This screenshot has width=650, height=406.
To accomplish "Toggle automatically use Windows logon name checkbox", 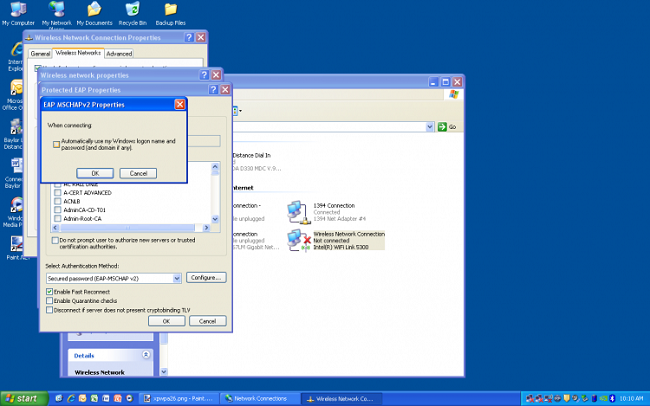I will click(56, 144).
